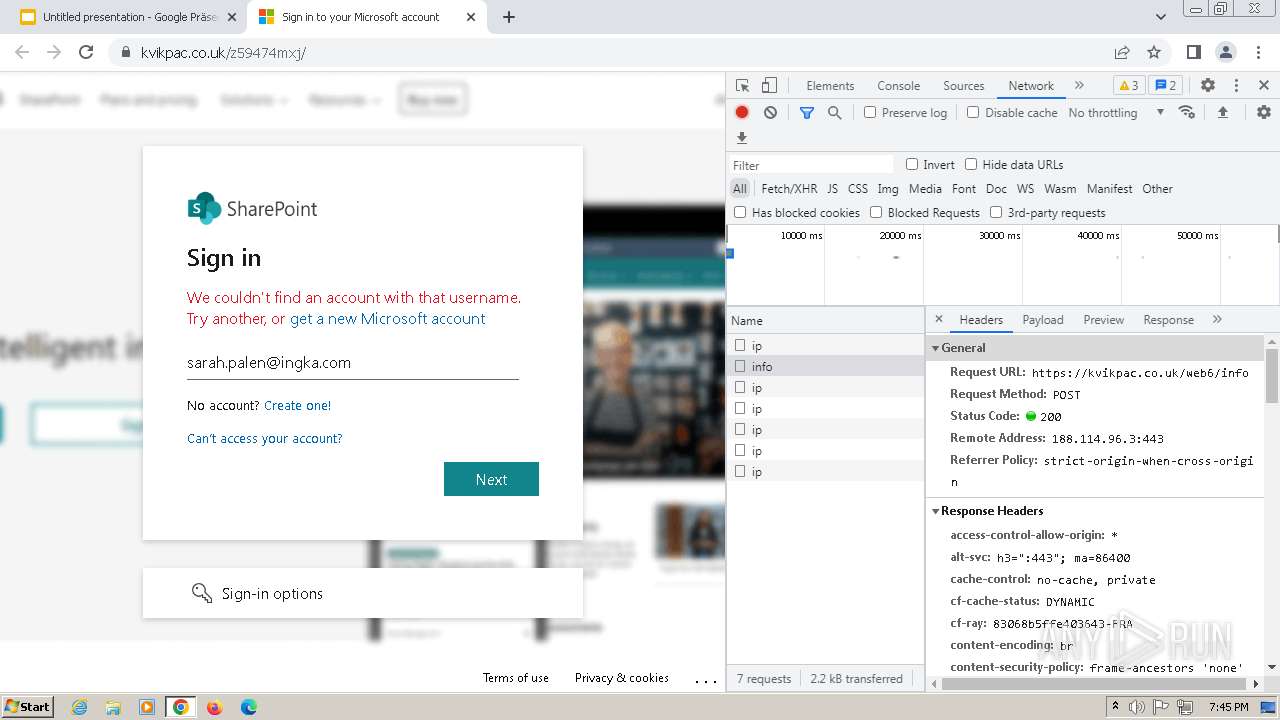Open network conditions wifi icon
1280x720 pixels.
[1187, 112]
